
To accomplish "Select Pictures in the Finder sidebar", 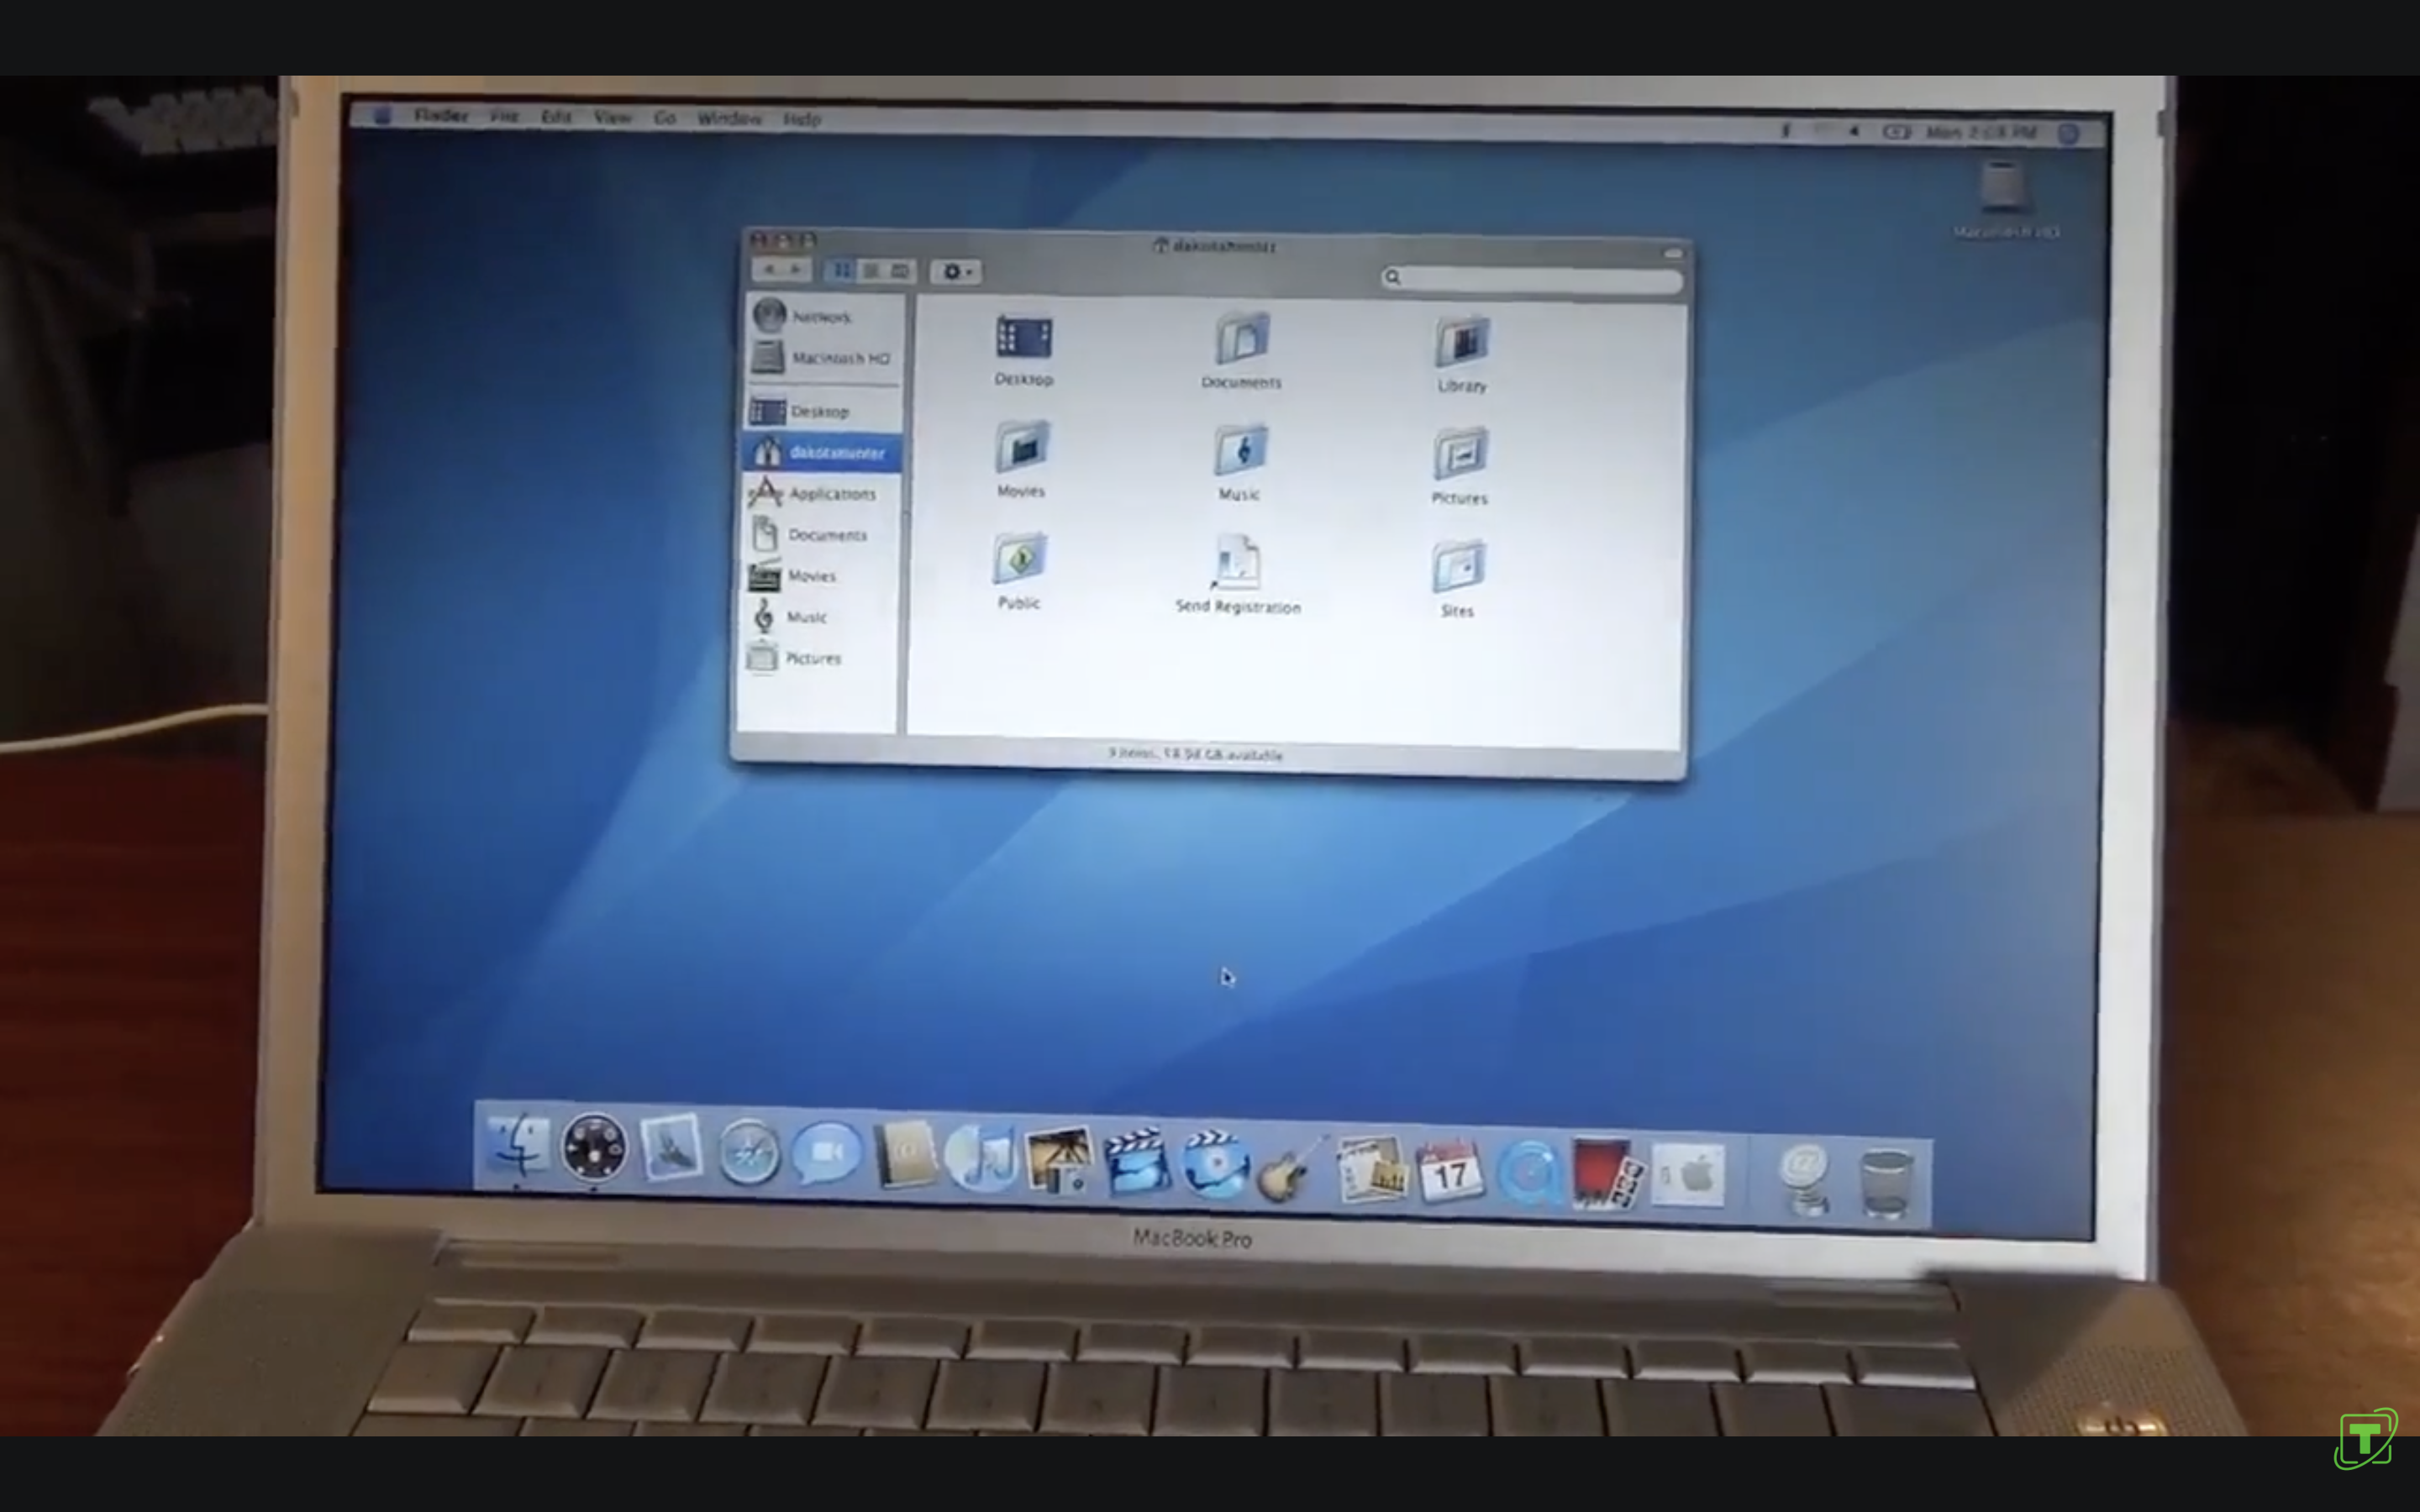I will click(x=816, y=657).
